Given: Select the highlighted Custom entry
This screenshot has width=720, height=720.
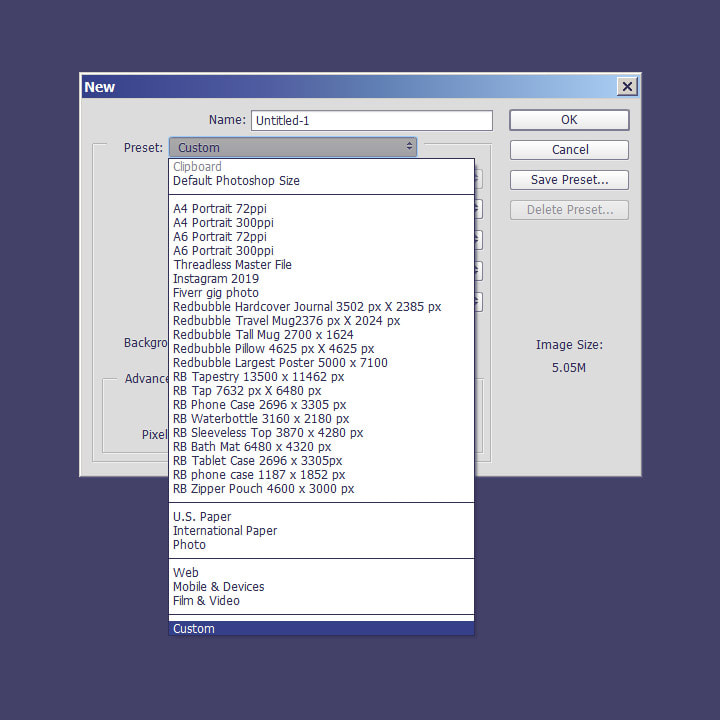Looking at the screenshot, I should point(321,629).
